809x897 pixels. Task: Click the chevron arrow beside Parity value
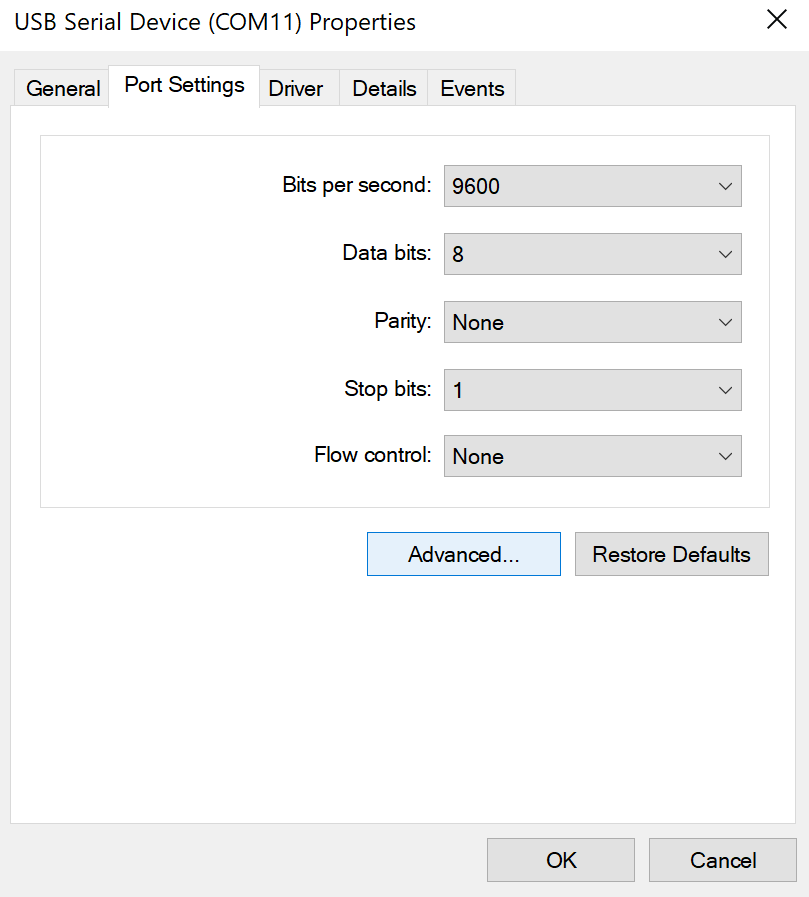click(725, 323)
